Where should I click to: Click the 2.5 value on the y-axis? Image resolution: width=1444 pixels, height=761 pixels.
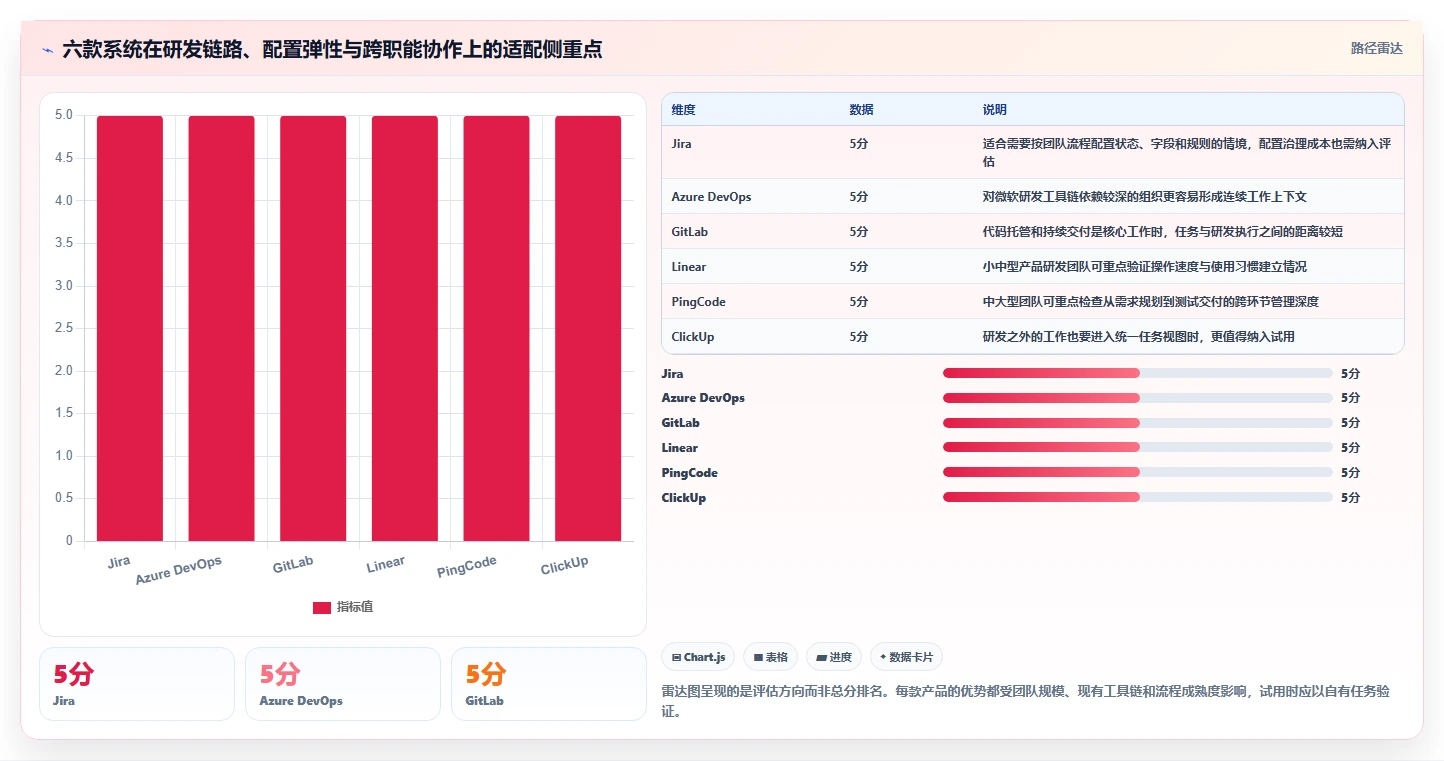[64, 328]
